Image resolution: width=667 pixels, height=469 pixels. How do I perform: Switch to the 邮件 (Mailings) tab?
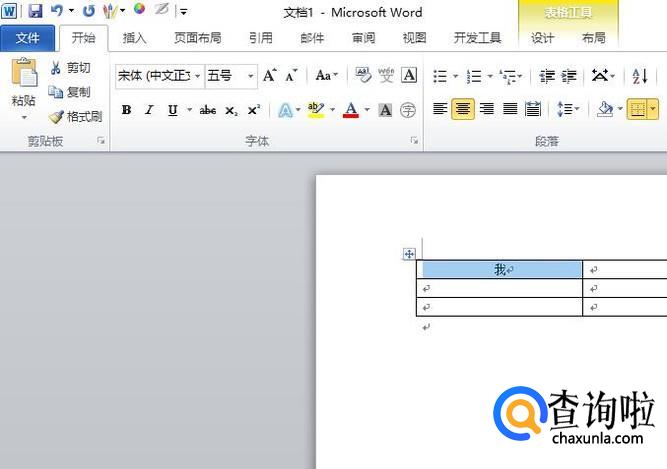click(x=312, y=38)
